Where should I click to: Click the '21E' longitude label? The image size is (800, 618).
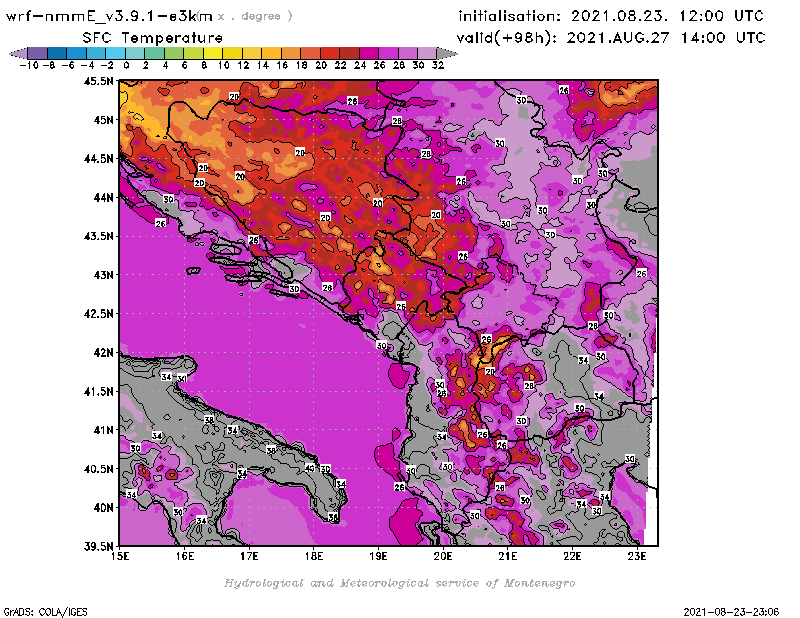click(508, 557)
